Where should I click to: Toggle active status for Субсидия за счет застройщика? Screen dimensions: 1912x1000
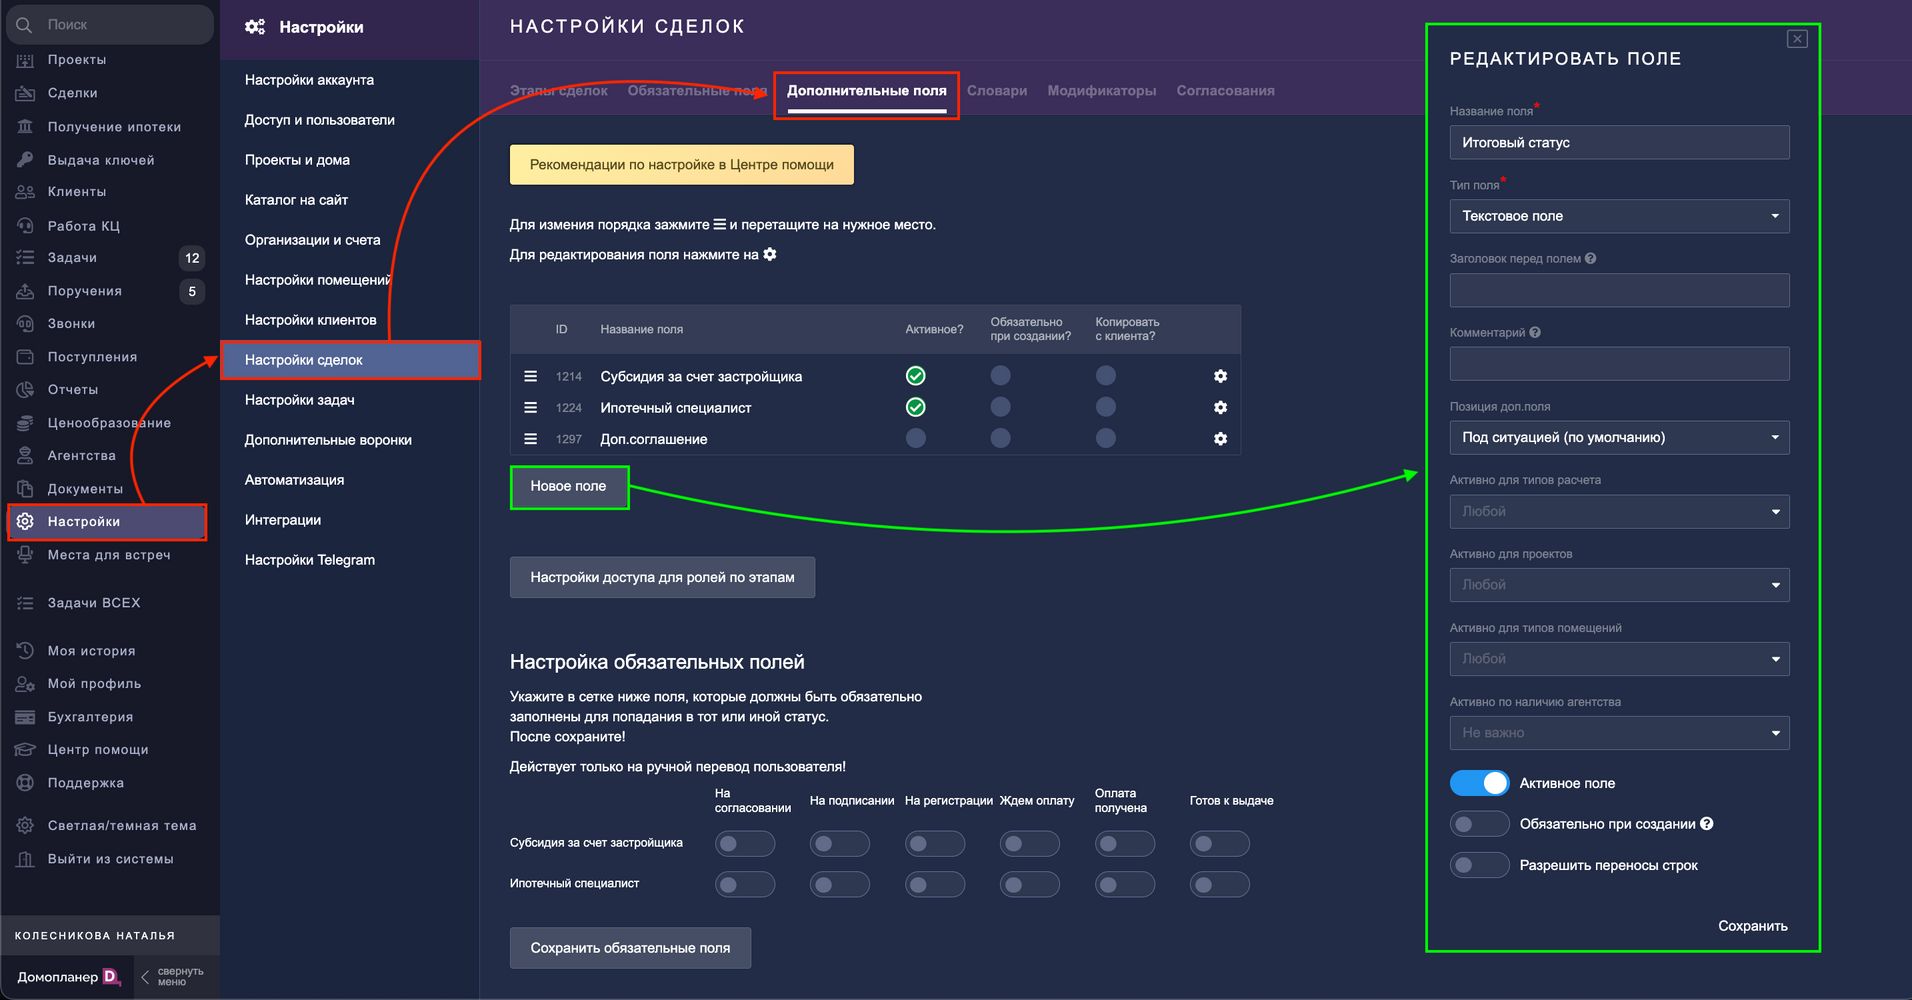[915, 376]
